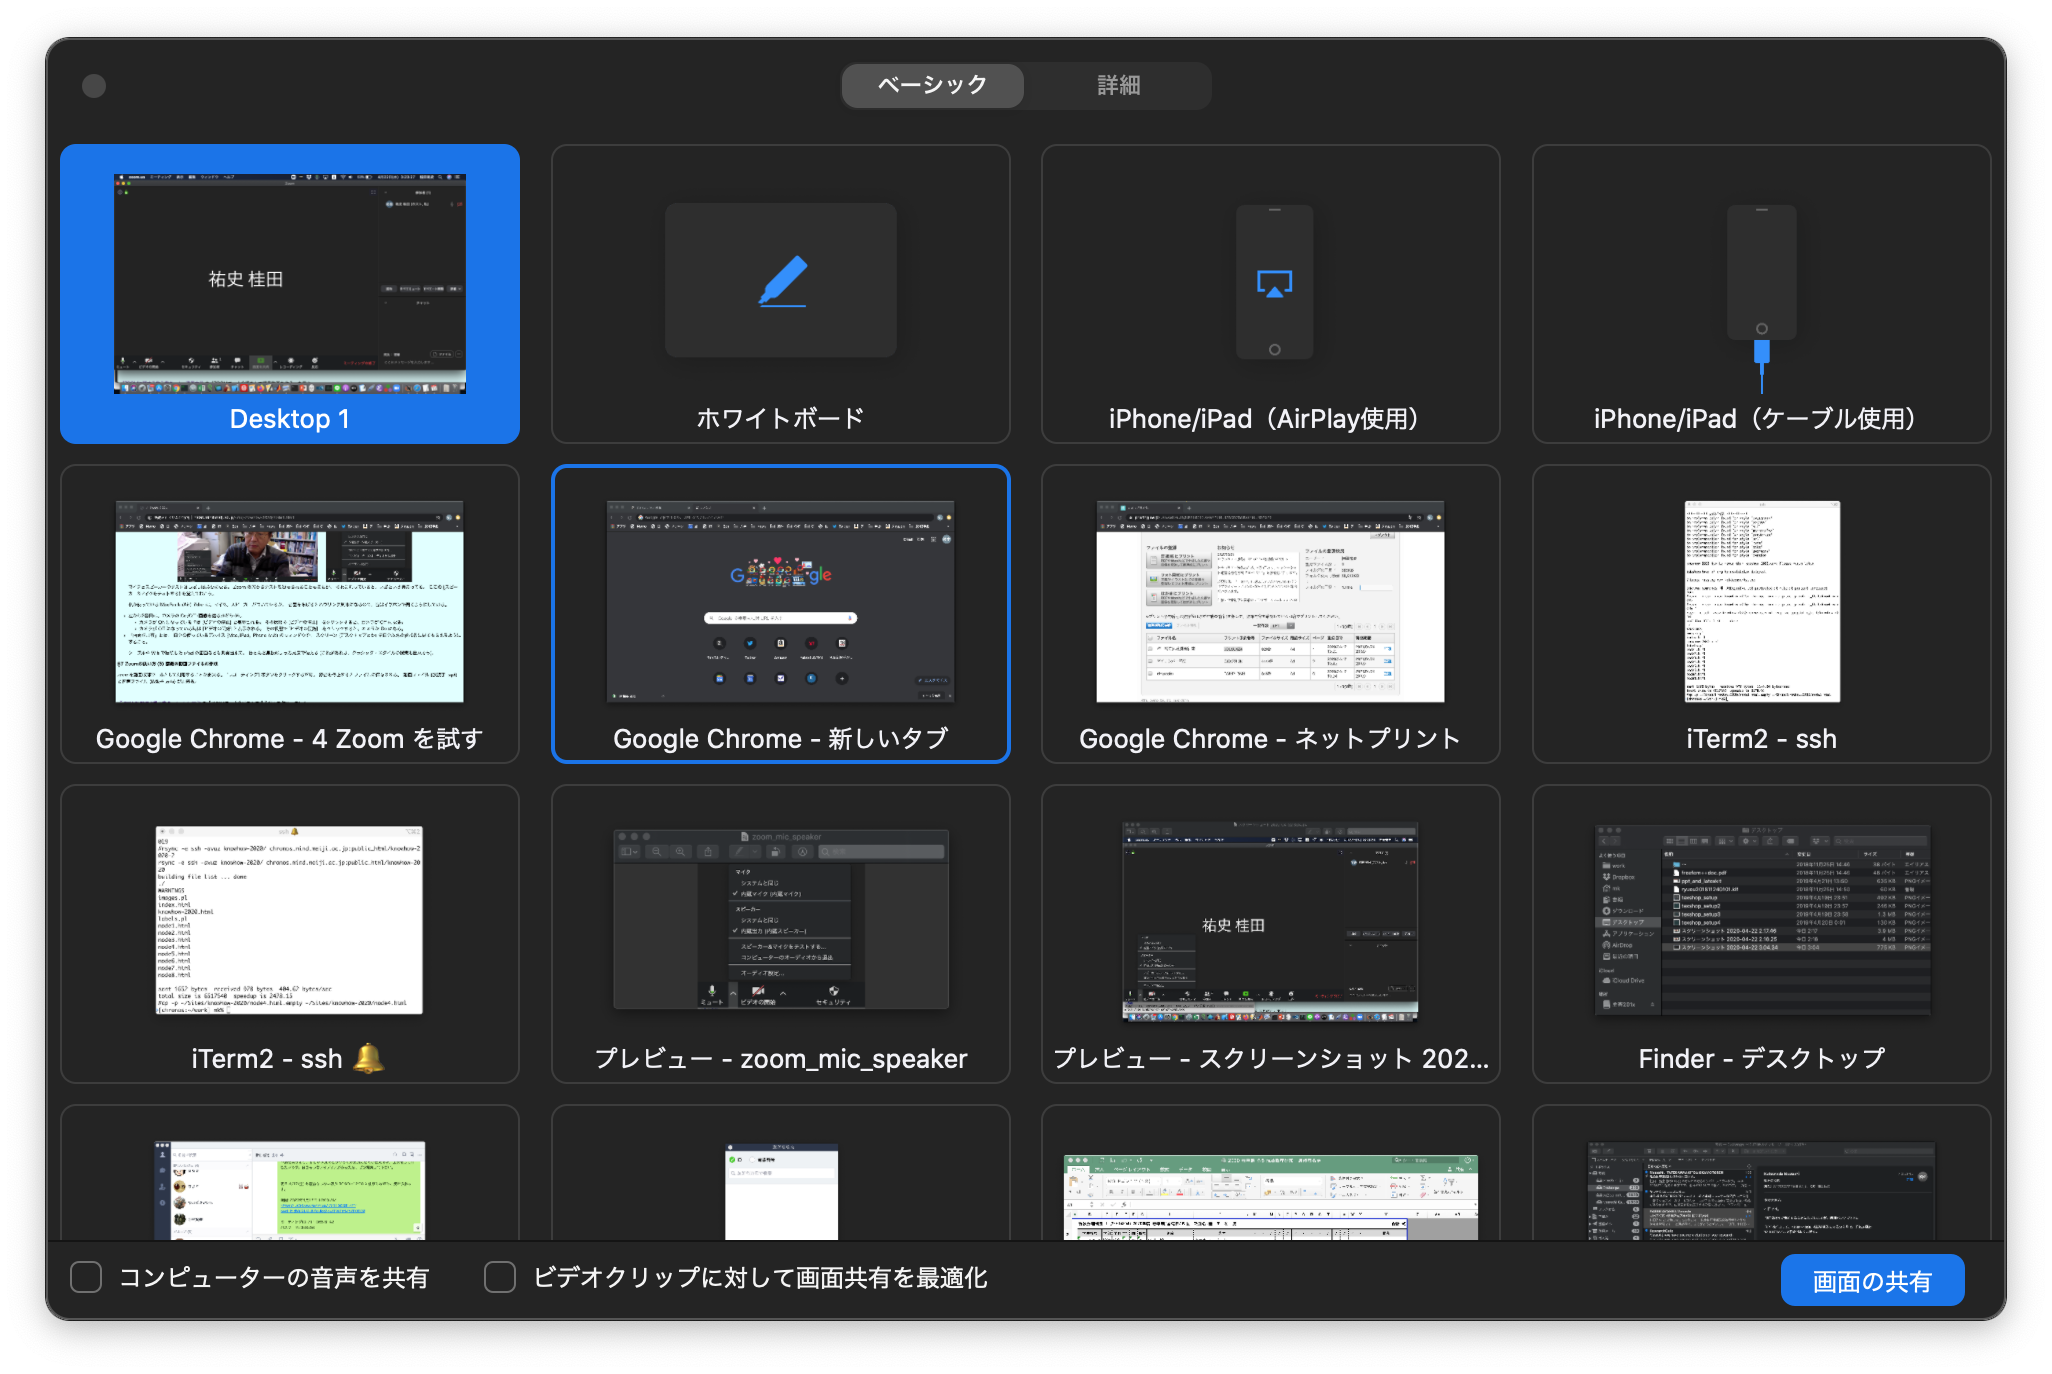Select the dark window thumbnail in bottom row
Screen dimensions: 2052x1374
pos(1761,1192)
